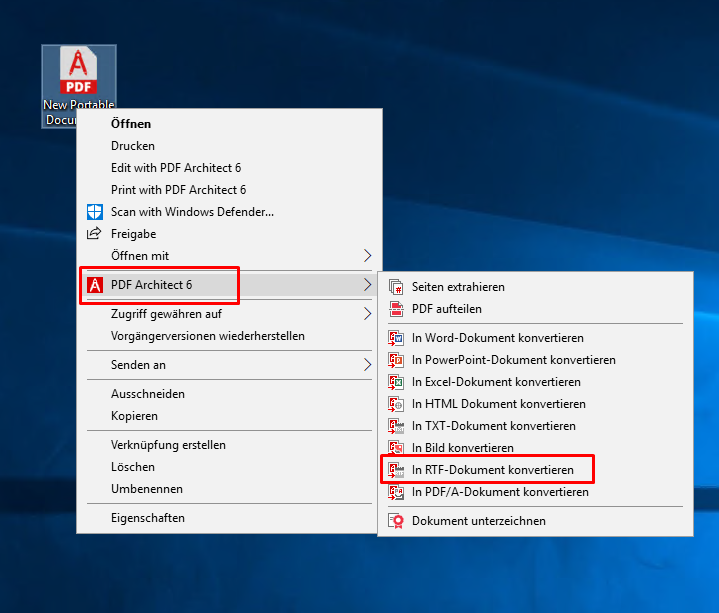719x613 pixels.
Task: Choose Öffnen from the context menu
Action: [x=229, y=124]
